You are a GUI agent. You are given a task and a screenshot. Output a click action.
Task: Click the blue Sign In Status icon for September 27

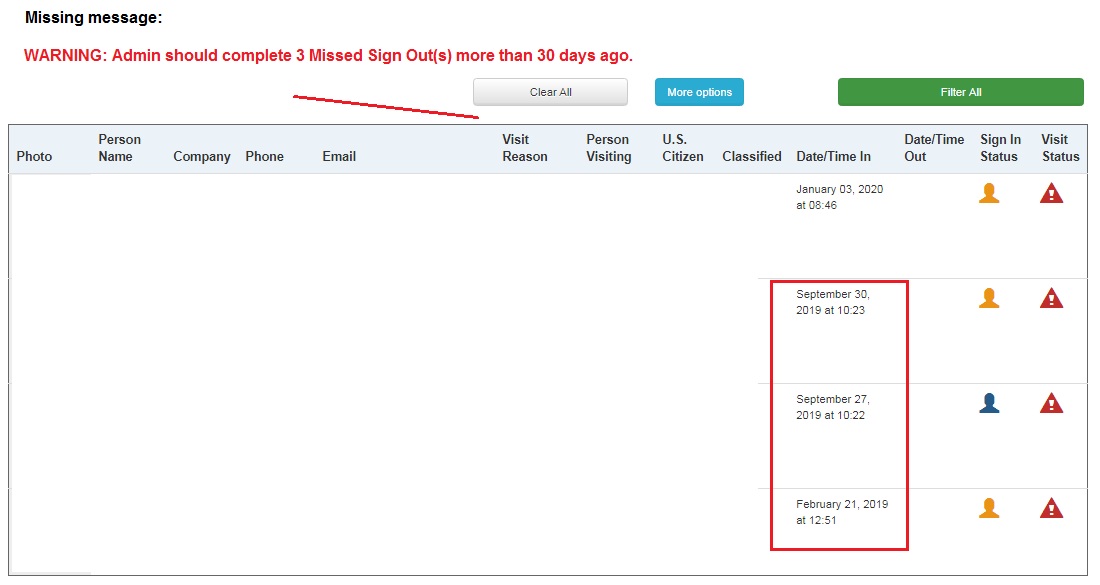point(988,402)
